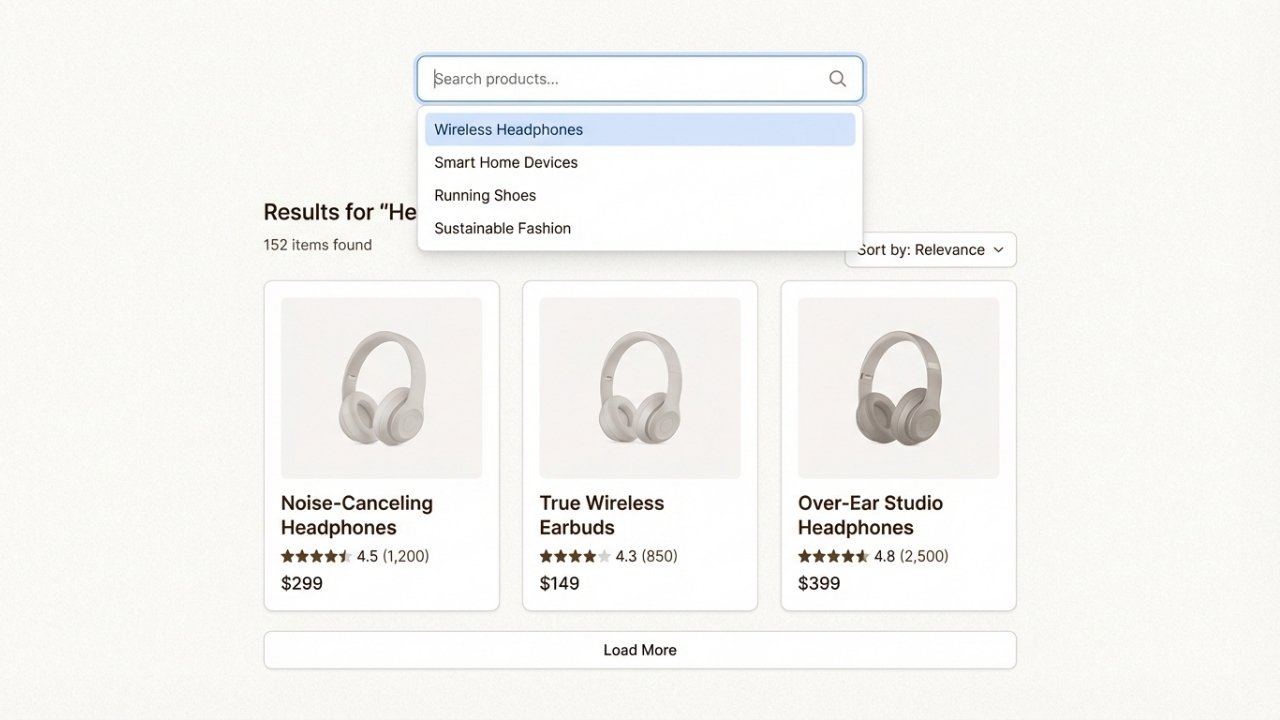
Task: Click the Over-Ear Studio Headphones title
Action: [871, 515]
